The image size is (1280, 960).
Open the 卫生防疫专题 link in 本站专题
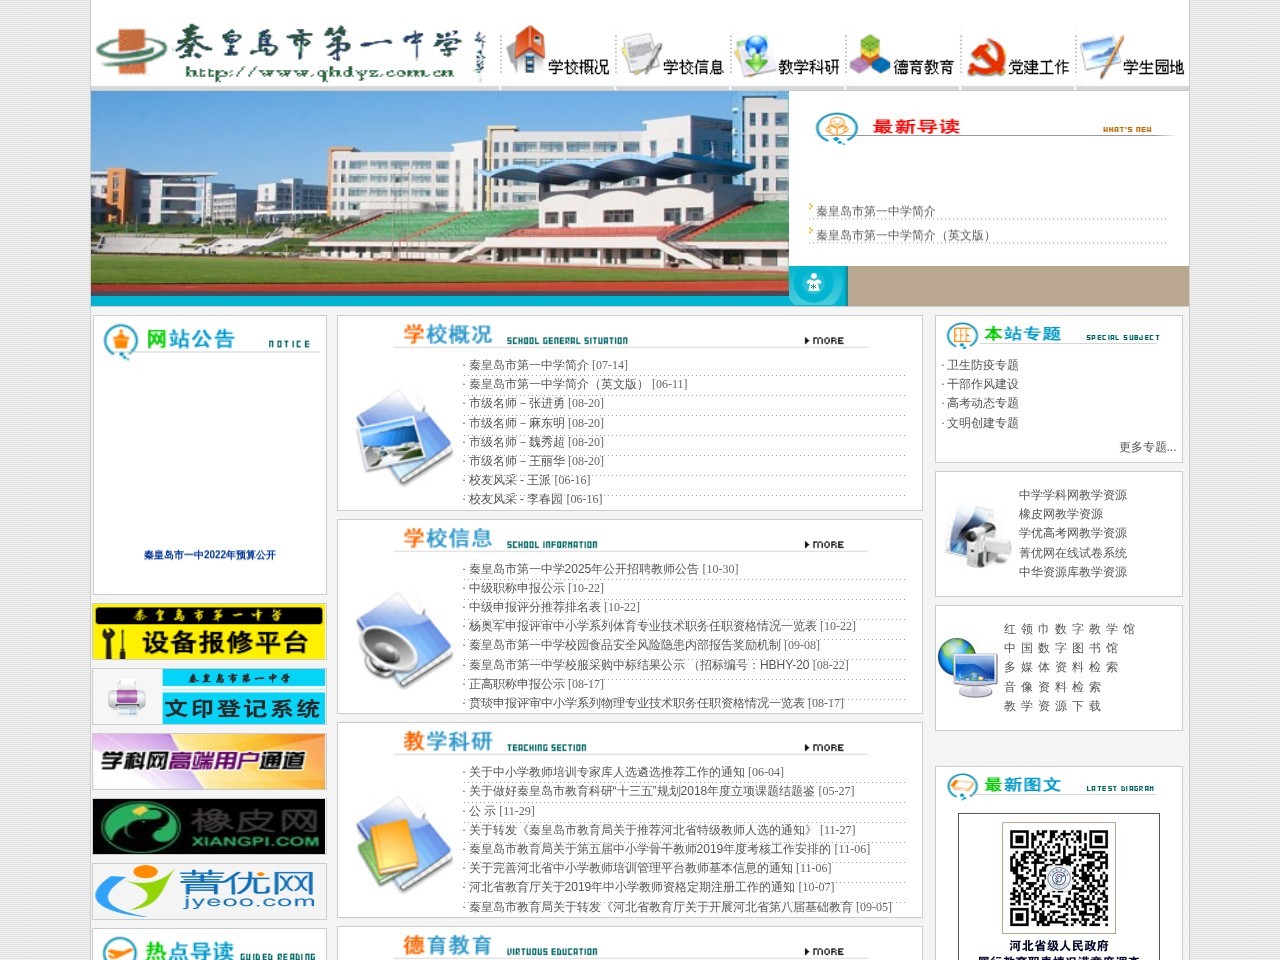click(980, 364)
